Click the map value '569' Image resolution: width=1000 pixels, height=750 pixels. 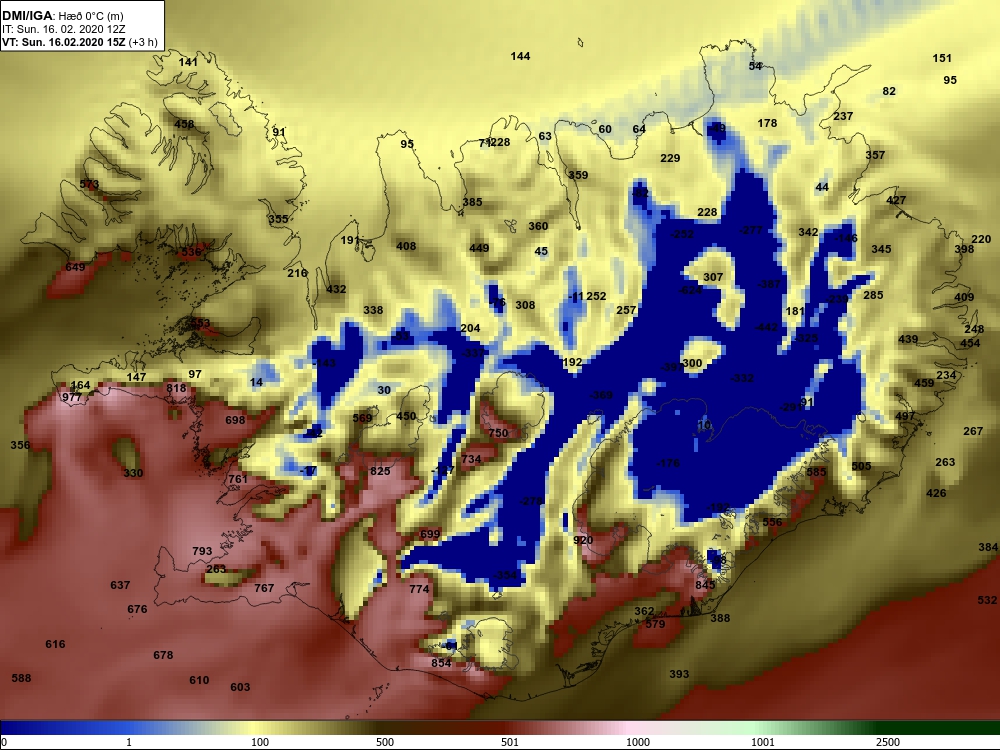click(x=362, y=418)
